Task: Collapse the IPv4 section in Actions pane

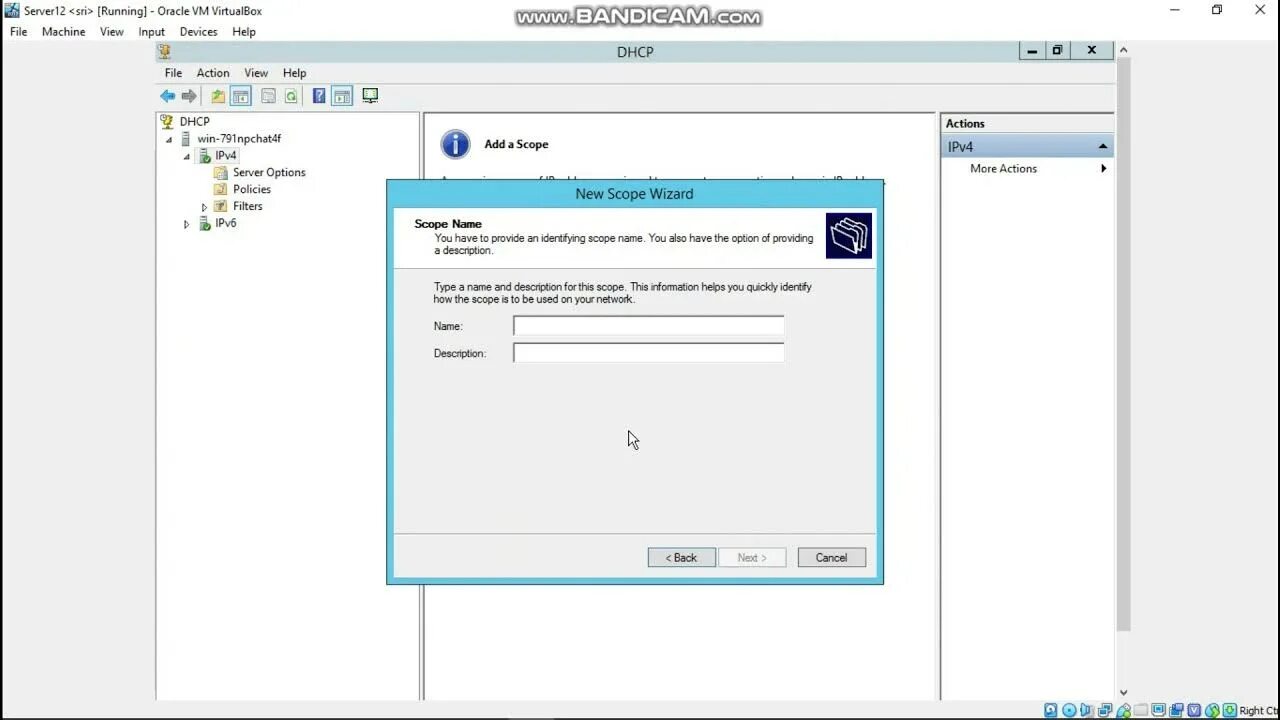Action: click(1102, 147)
